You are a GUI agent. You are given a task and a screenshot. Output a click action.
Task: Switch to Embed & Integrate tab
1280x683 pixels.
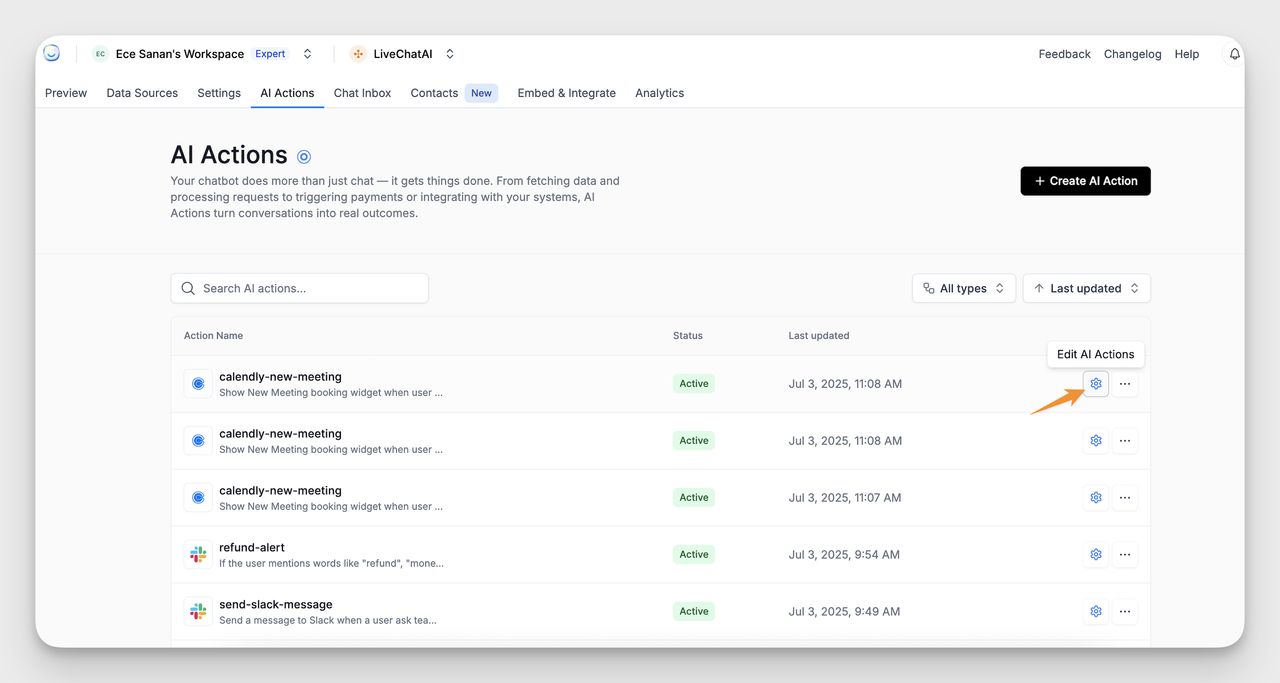click(x=566, y=93)
